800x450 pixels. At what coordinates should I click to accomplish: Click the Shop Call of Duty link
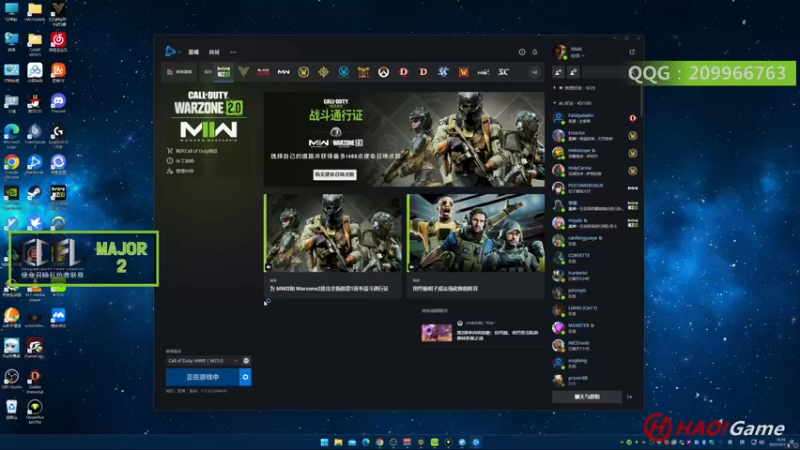(x=192, y=151)
